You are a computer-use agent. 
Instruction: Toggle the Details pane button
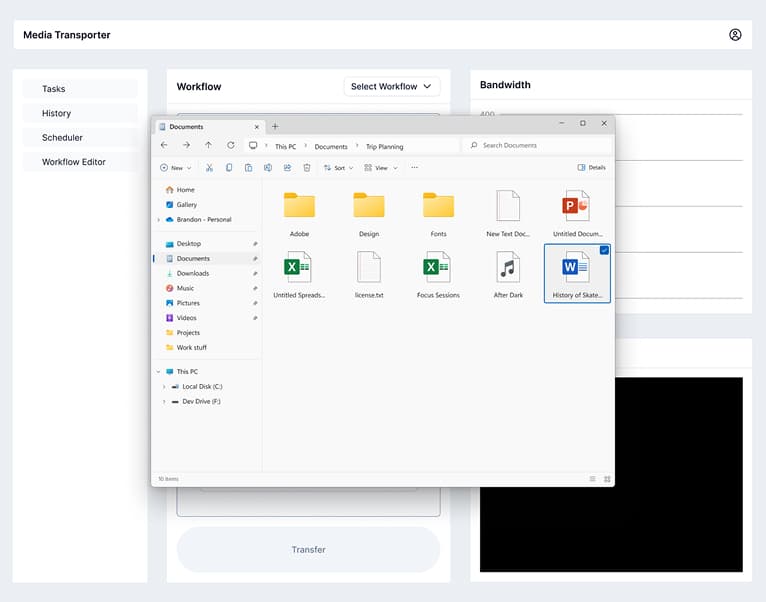(591, 168)
